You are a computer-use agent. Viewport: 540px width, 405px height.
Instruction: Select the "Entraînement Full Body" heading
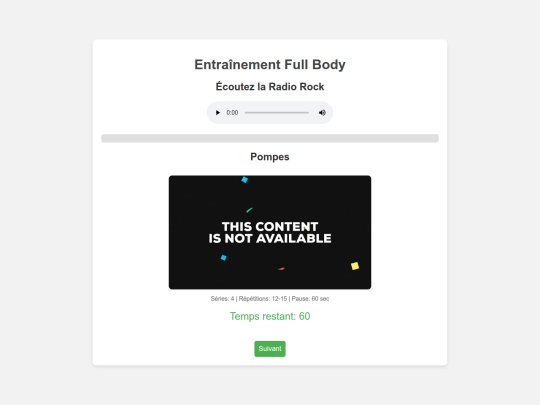tap(270, 64)
